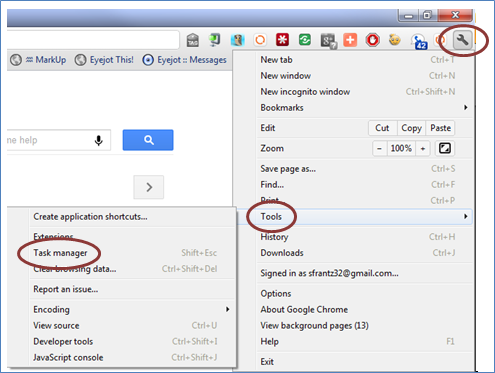This screenshot has height=373, width=495.
Task: Expand the Encoding submenu
Action: (132, 309)
